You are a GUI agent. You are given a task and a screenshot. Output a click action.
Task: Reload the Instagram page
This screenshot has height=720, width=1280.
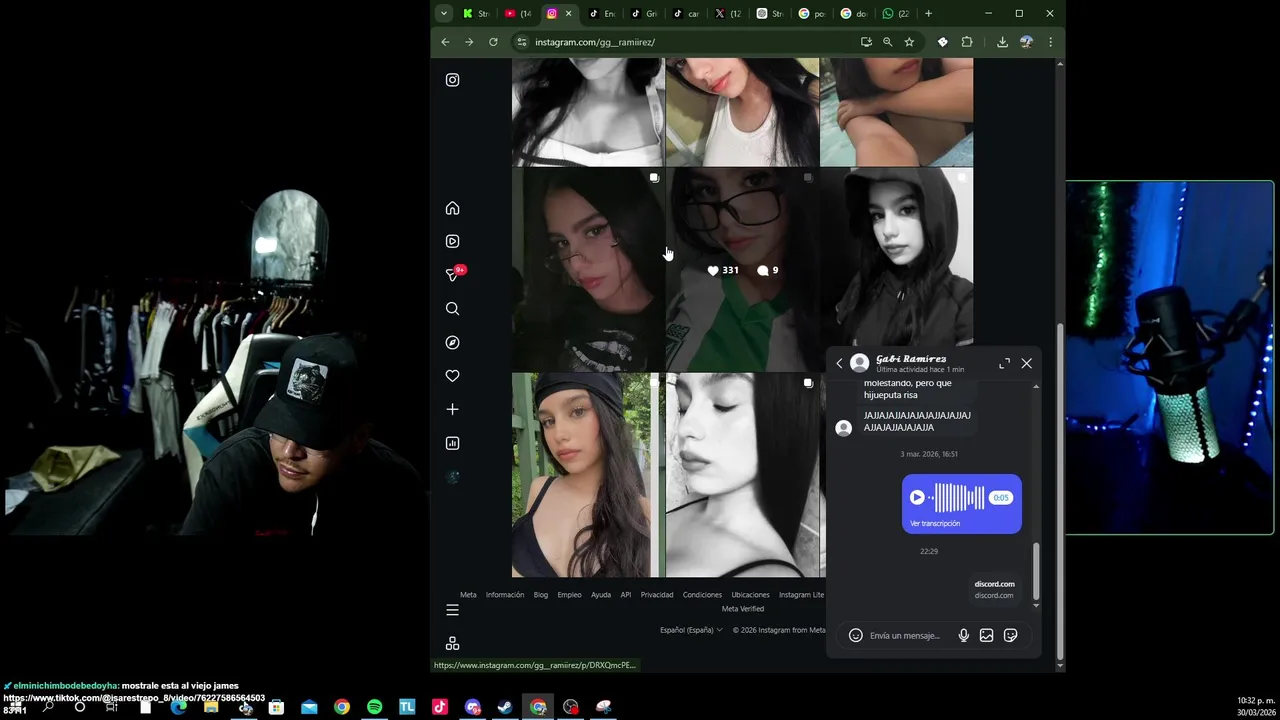click(493, 42)
